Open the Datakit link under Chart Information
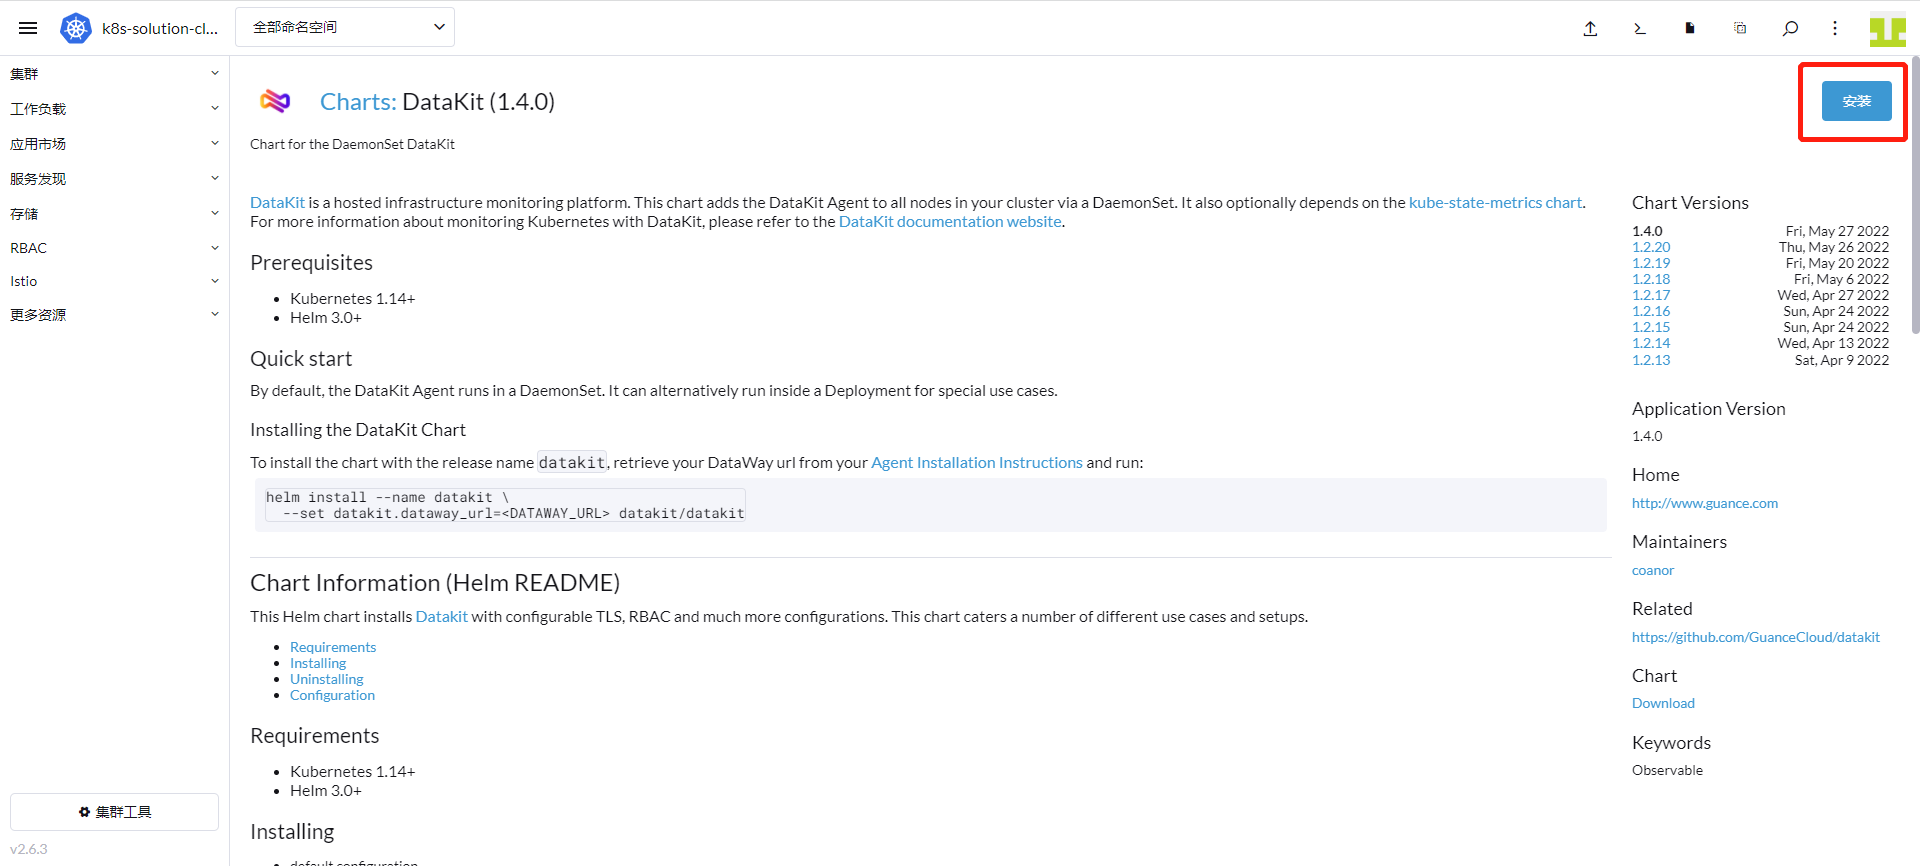 (441, 616)
